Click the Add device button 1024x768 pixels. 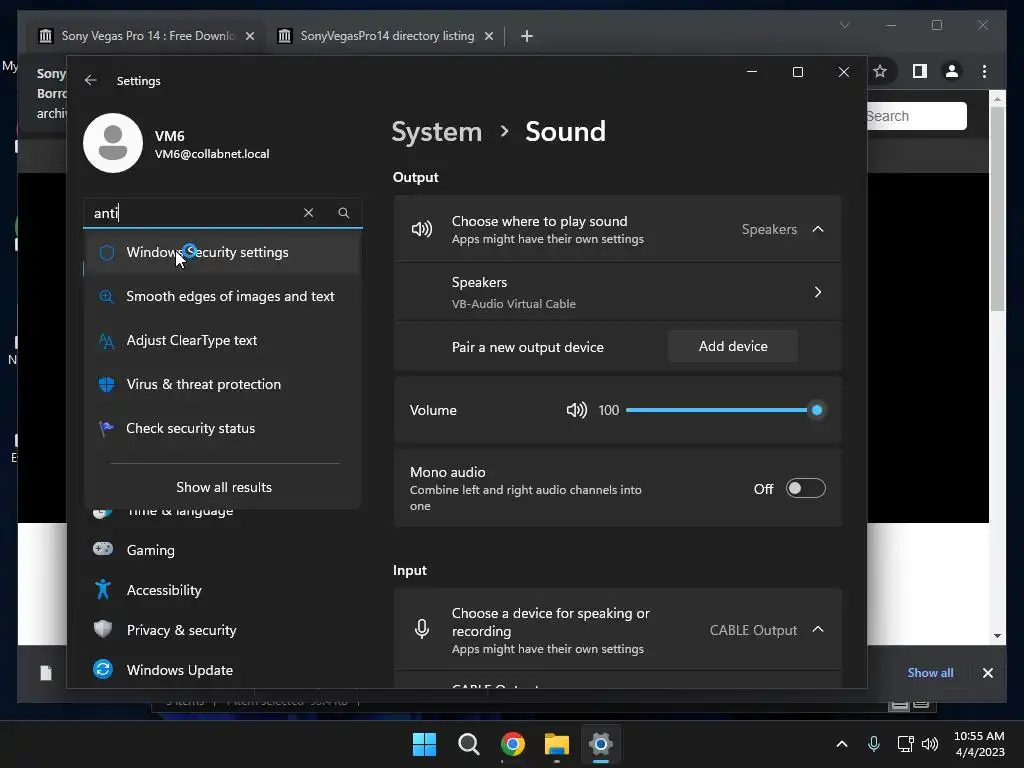pos(733,346)
